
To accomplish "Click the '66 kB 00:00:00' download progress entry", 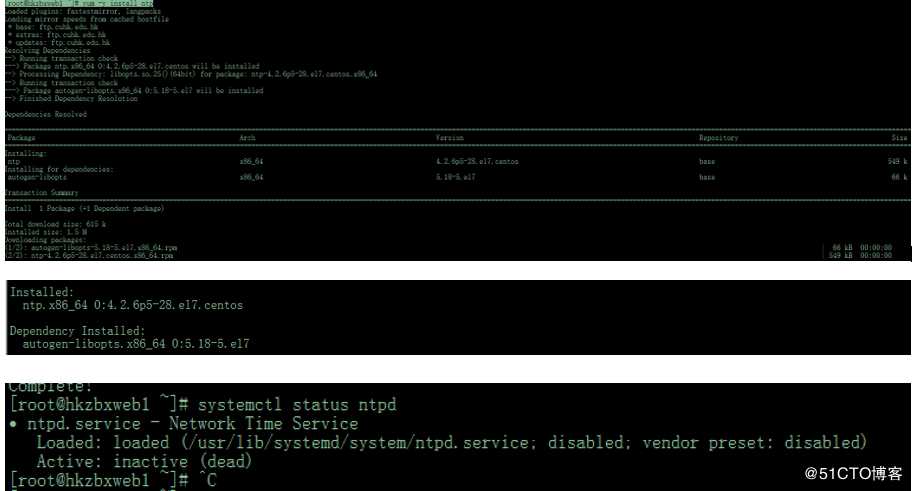I will click(x=862, y=248).
